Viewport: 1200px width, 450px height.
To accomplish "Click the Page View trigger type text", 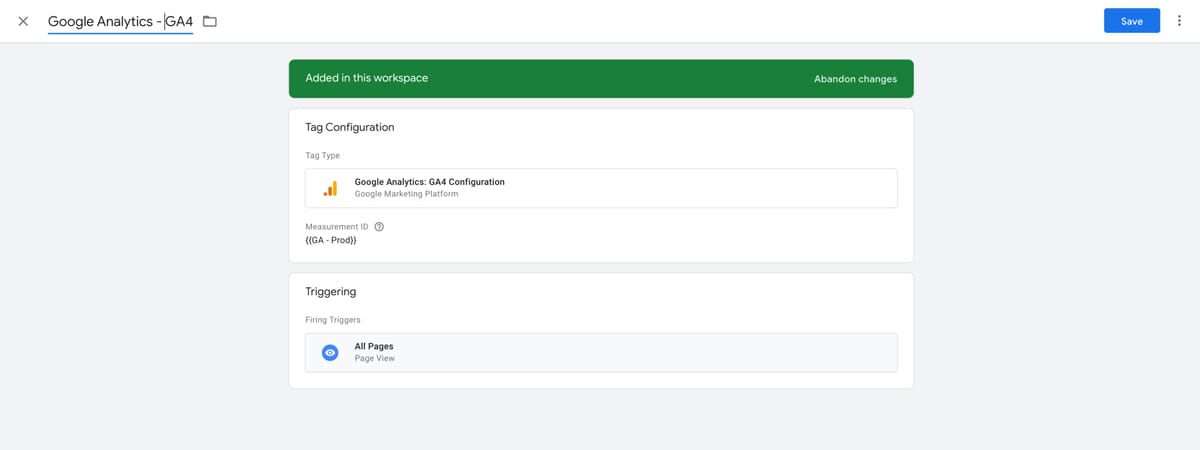I will pos(375,358).
